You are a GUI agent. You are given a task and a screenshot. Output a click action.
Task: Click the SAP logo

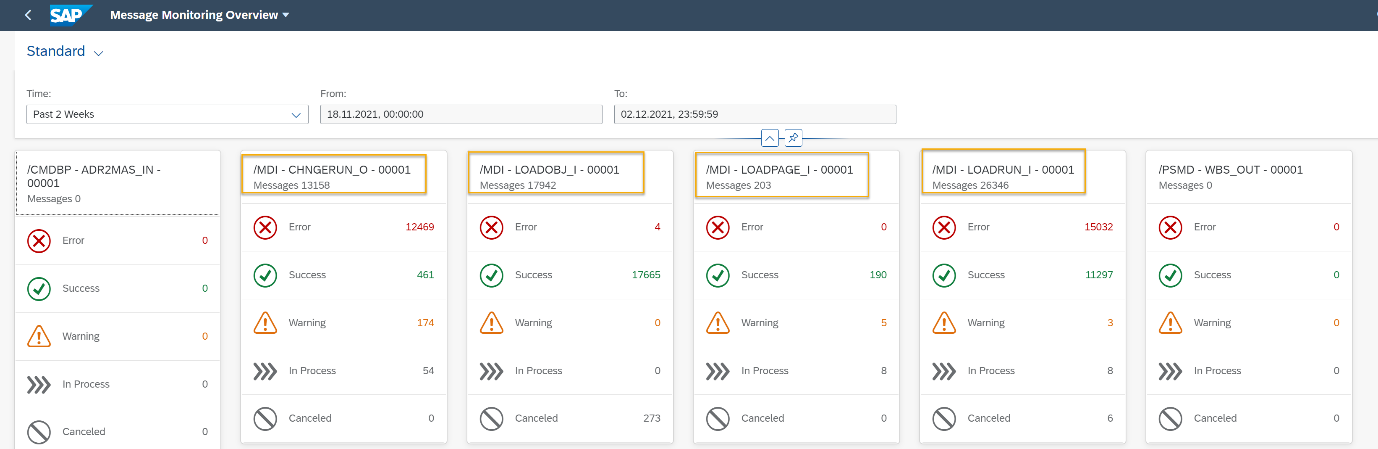point(71,15)
